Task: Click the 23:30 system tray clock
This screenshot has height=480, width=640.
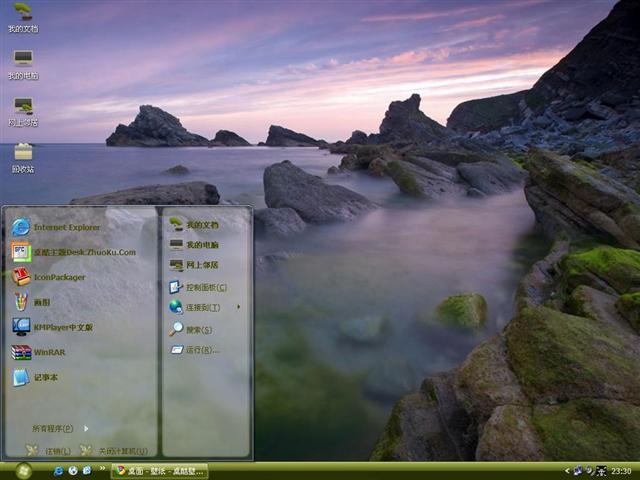Action: (621, 470)
